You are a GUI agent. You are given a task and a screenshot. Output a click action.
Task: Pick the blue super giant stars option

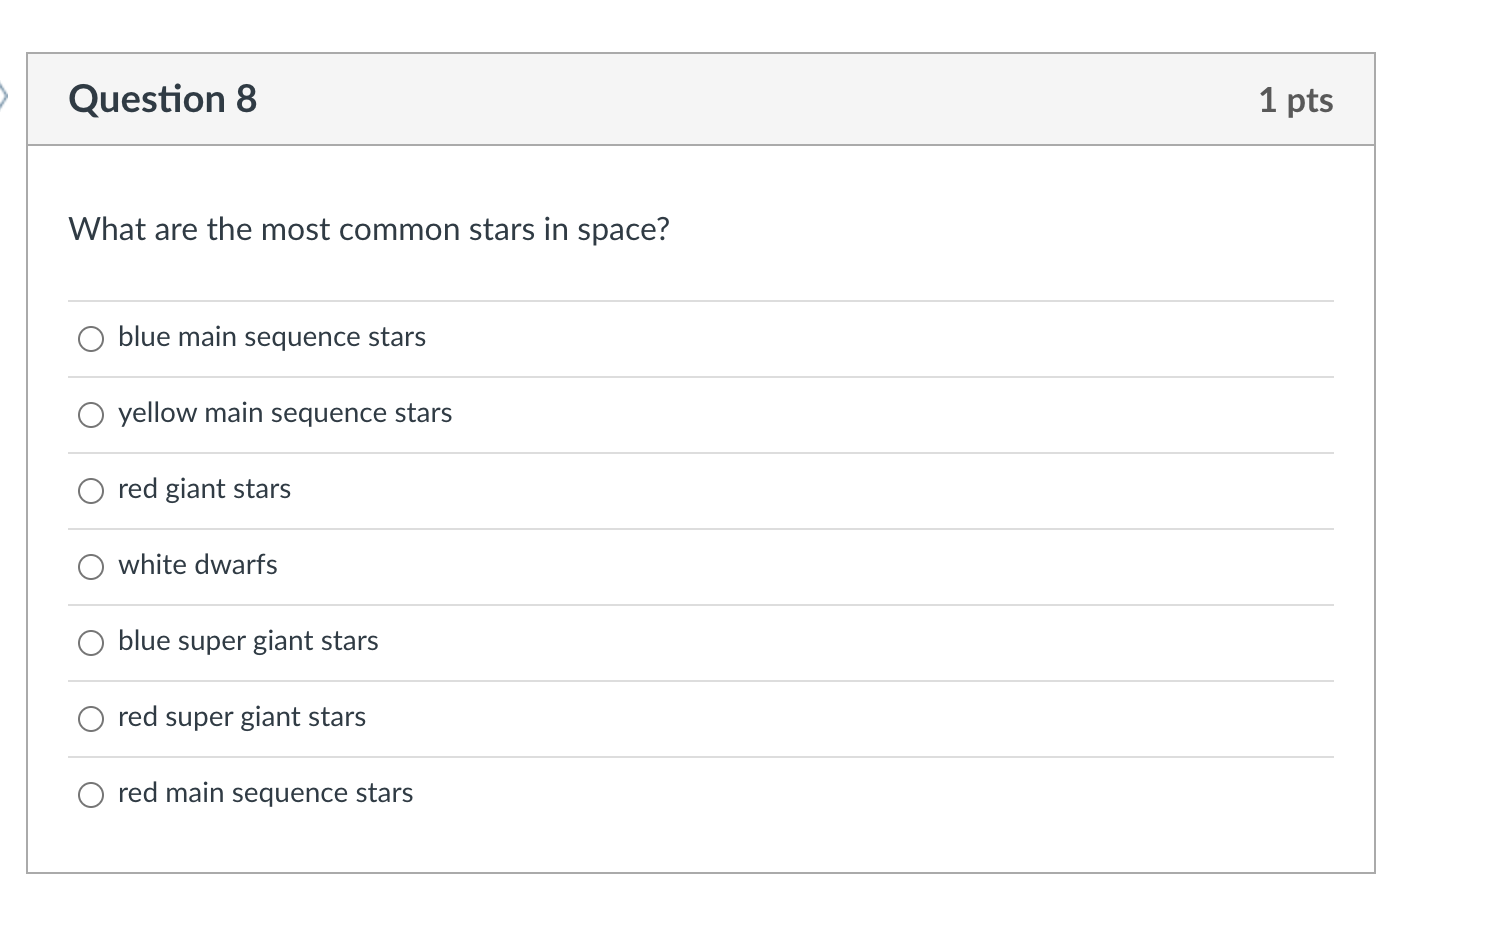pos(91,642)
